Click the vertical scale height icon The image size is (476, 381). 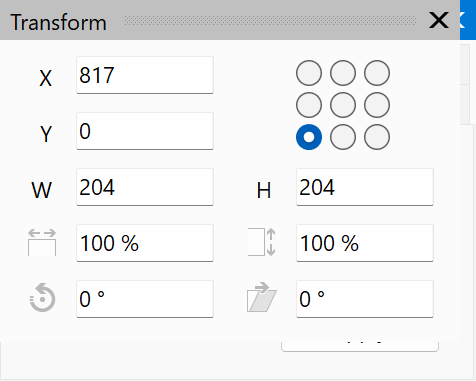coord(262,242)
